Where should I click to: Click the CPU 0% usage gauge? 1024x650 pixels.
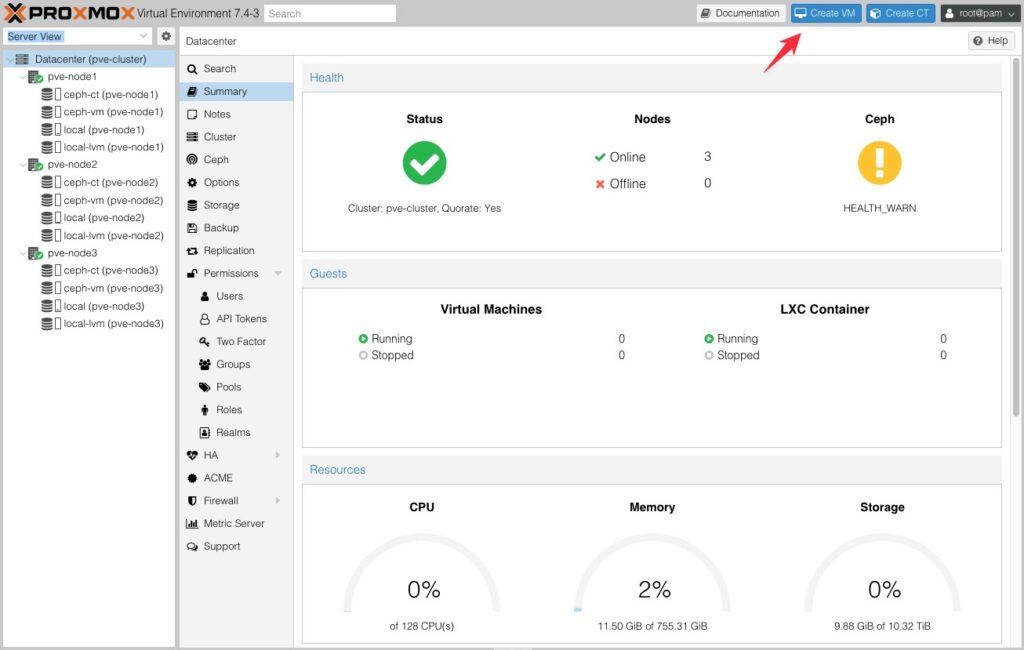click(422, 574)
